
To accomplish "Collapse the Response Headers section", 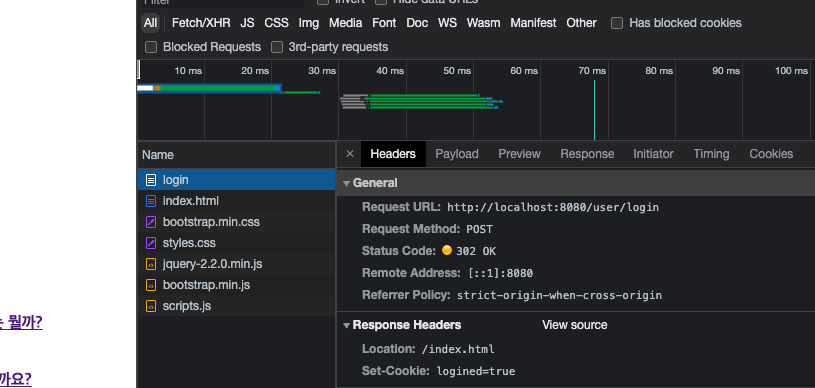I will tap(347, 326).
